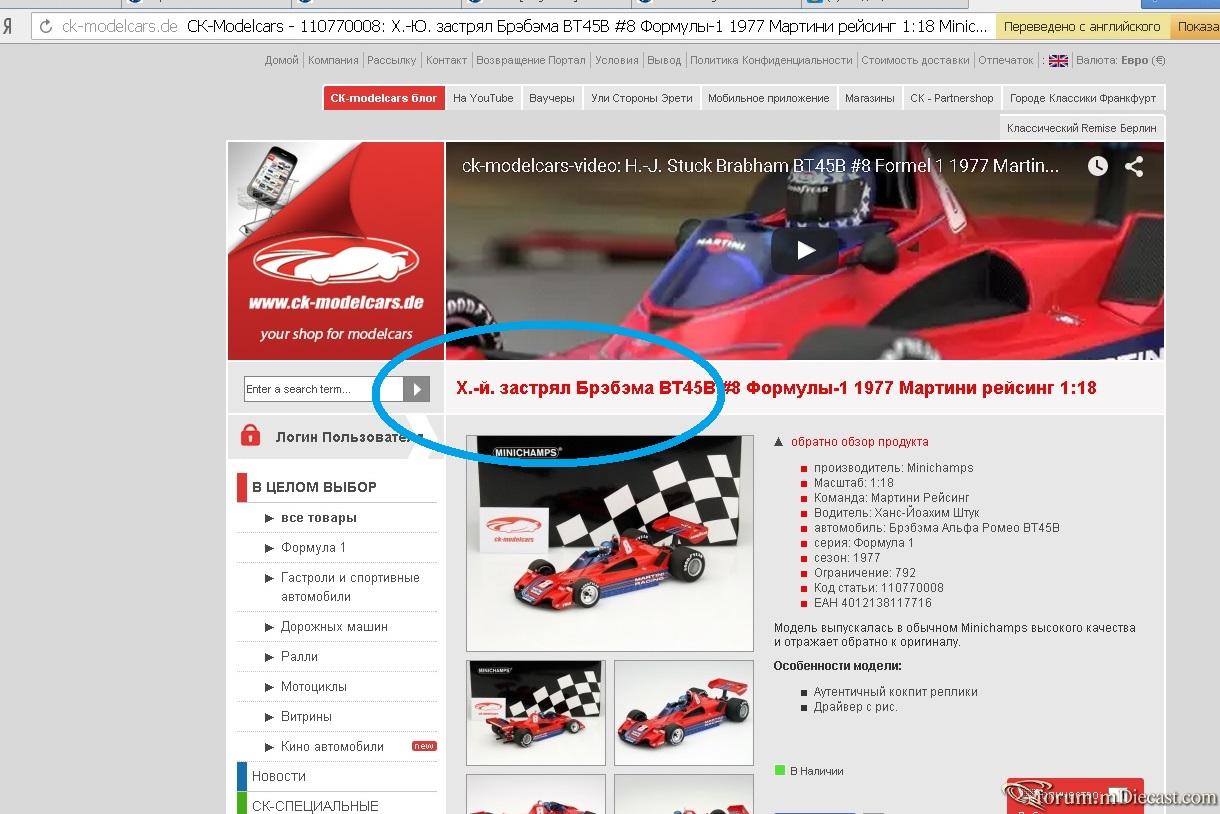Viewport: 1220px width, 814px height.
Task: Expand the Мотоциклы category
Action: click(x=314, y=687)
